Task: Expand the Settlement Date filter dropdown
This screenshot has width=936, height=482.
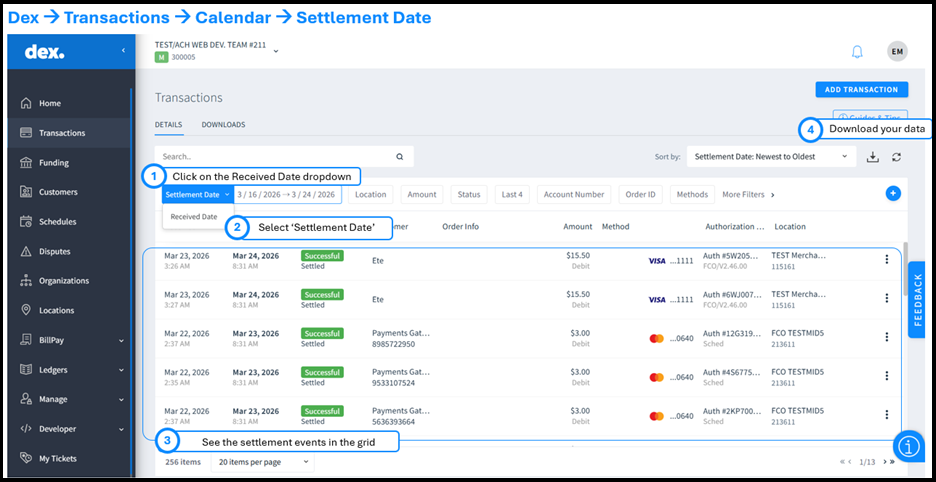Action: click(x=197, y=194)
